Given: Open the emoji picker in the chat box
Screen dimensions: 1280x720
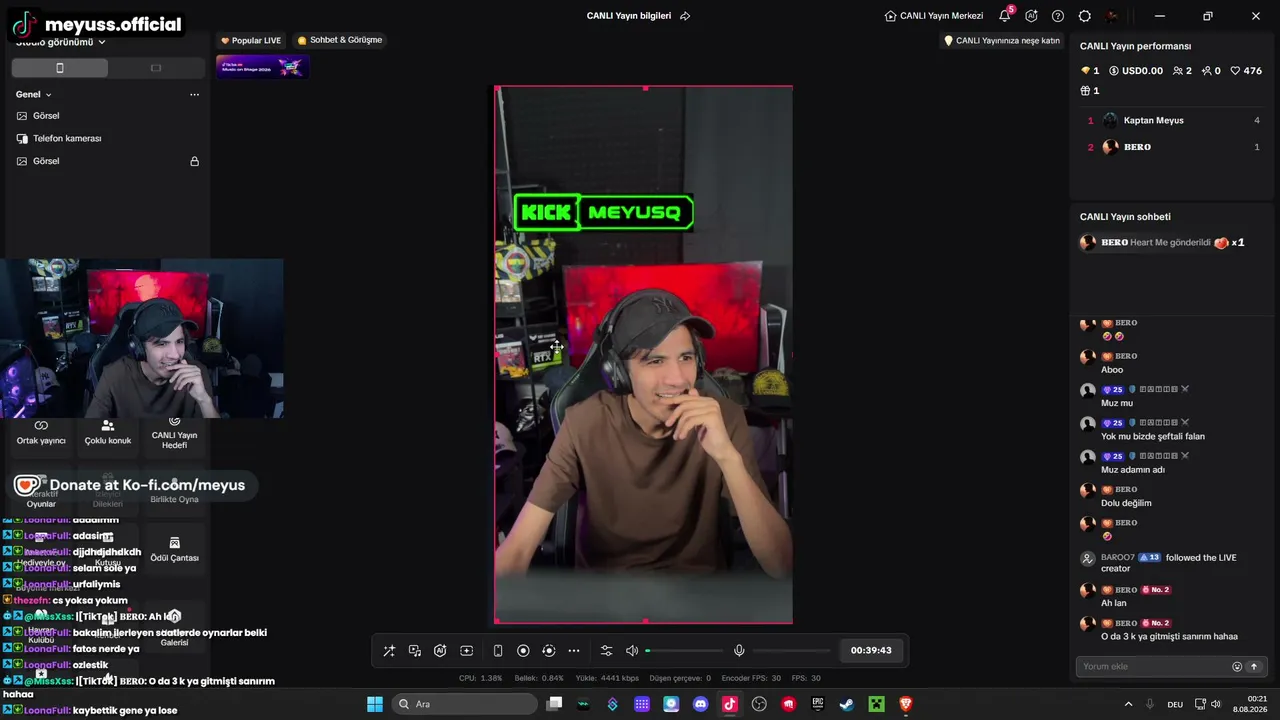Looking at the screenshot, I should pos(1237,667).
